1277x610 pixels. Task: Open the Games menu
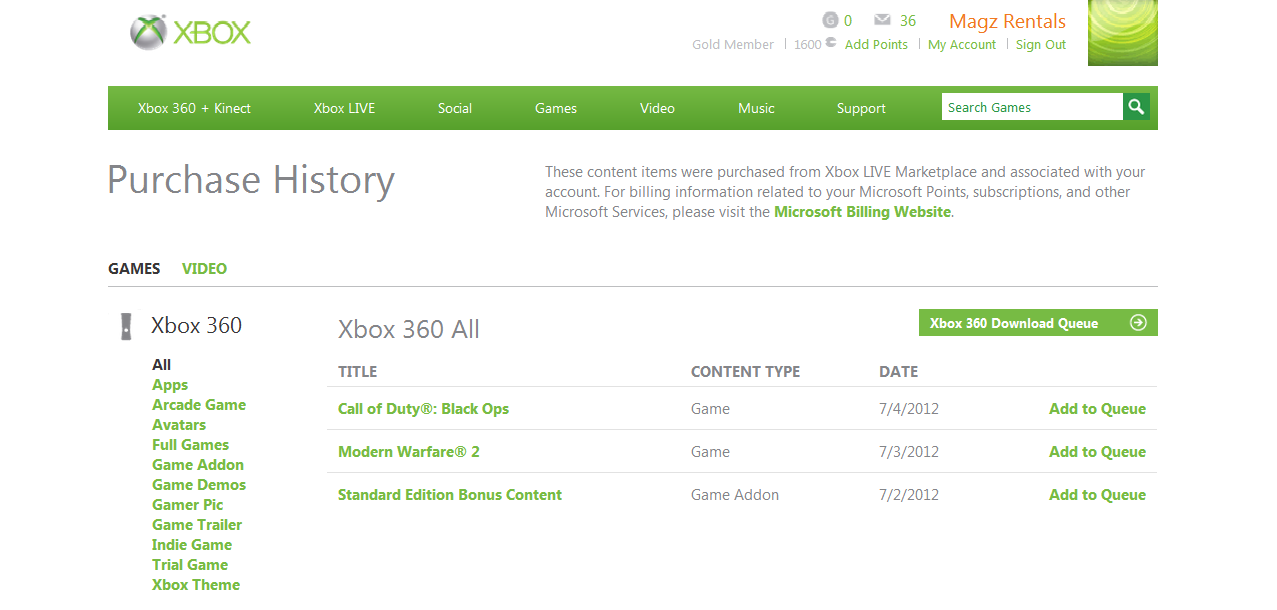(x=556, y=108)
